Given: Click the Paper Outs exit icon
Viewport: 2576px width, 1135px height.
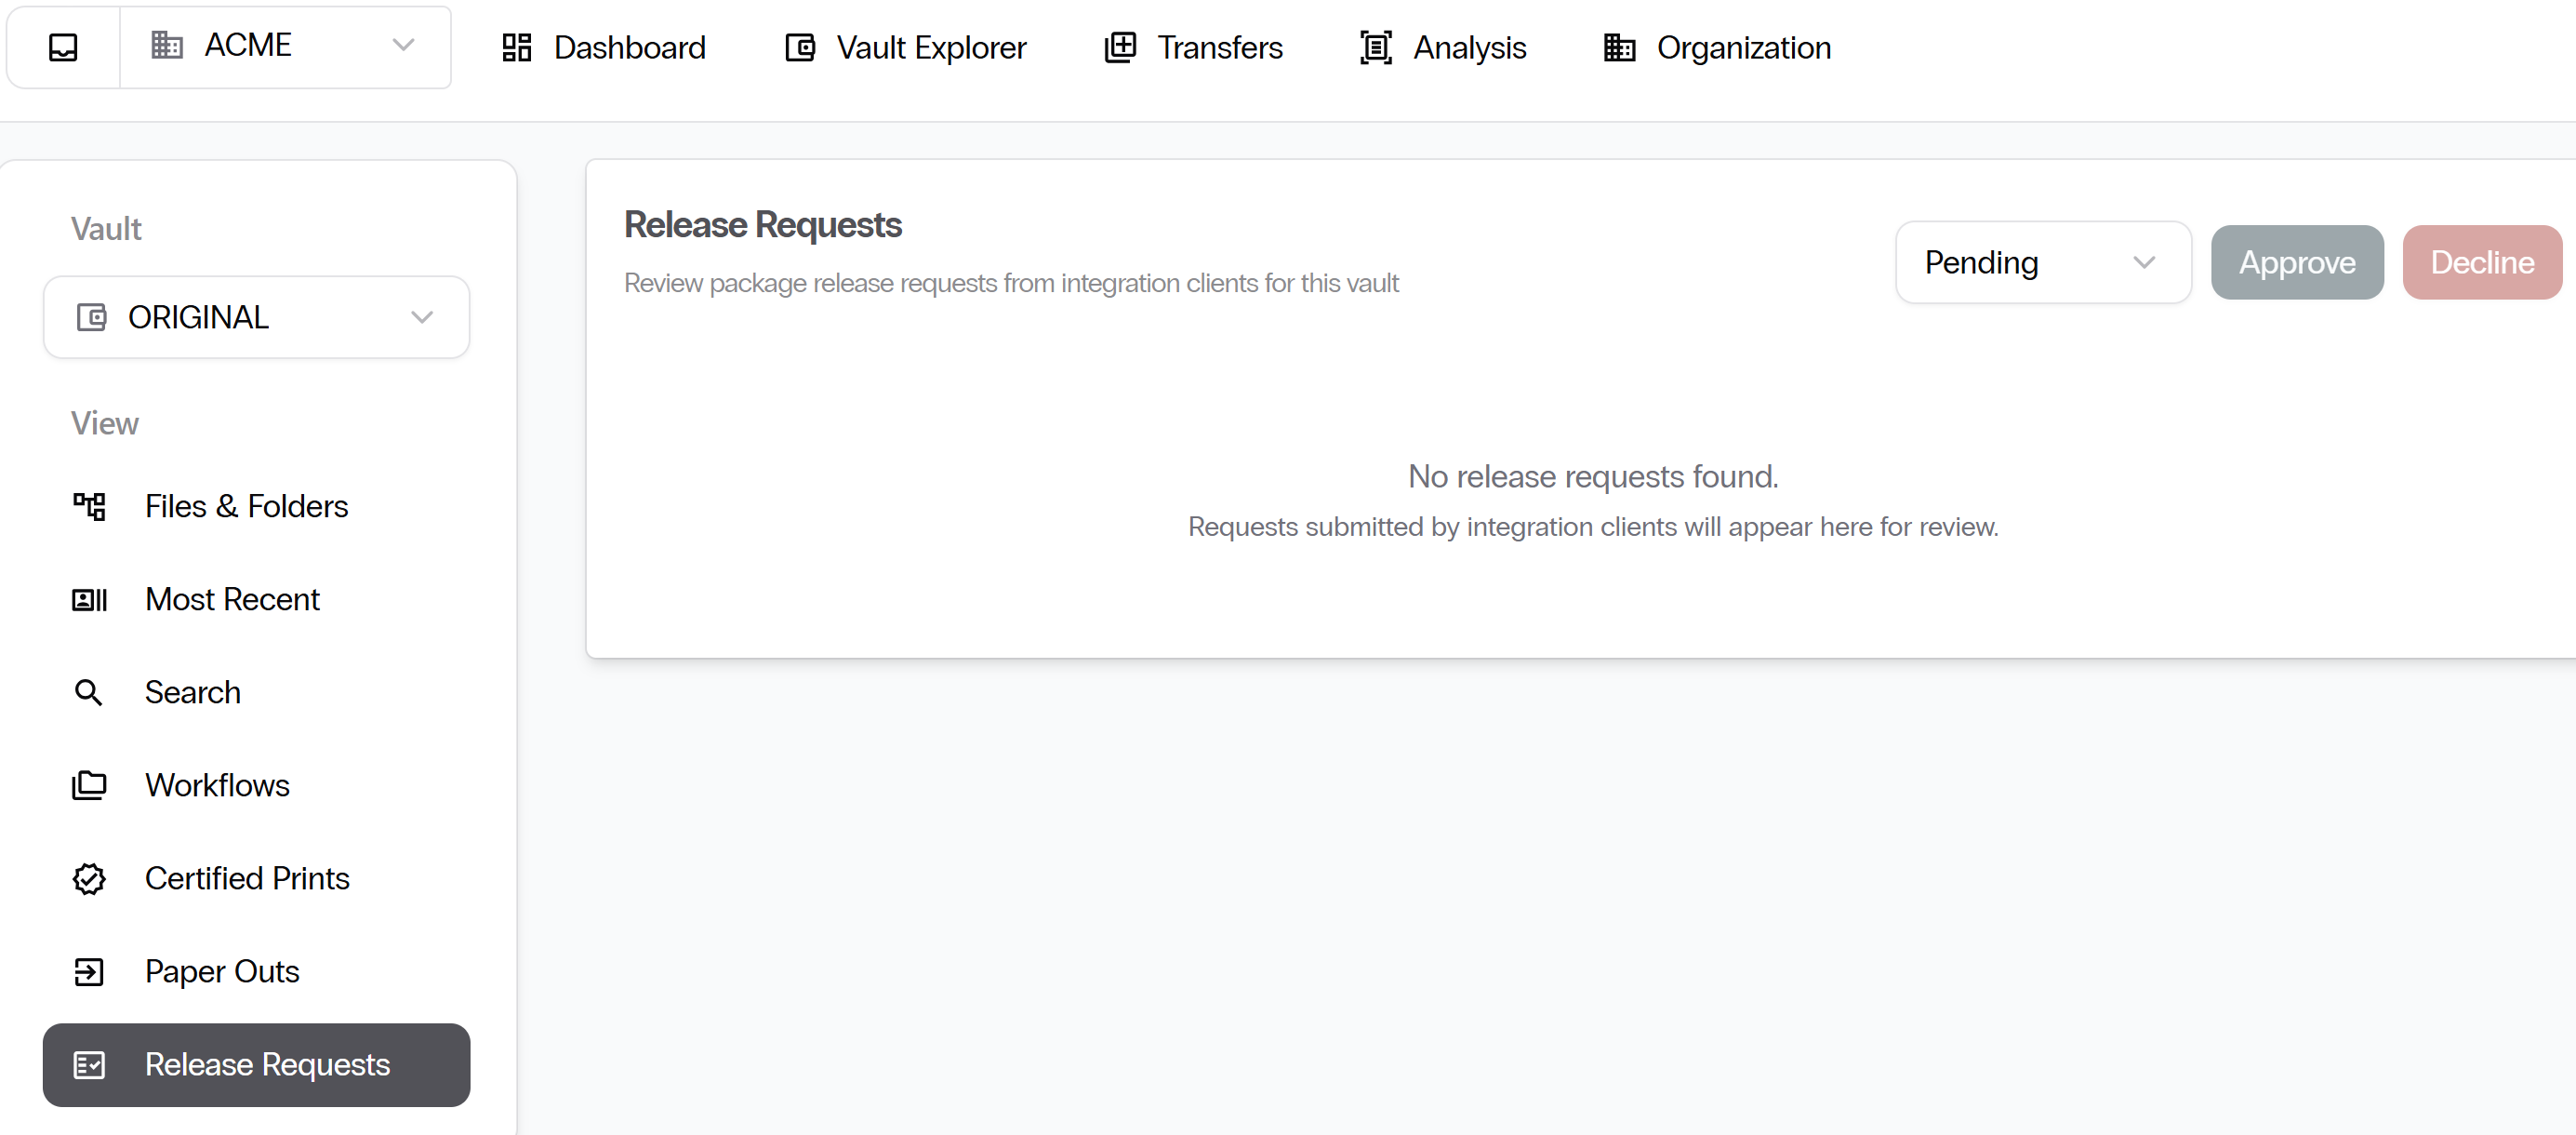Looking at the screenshot, I should coord(89,971).
